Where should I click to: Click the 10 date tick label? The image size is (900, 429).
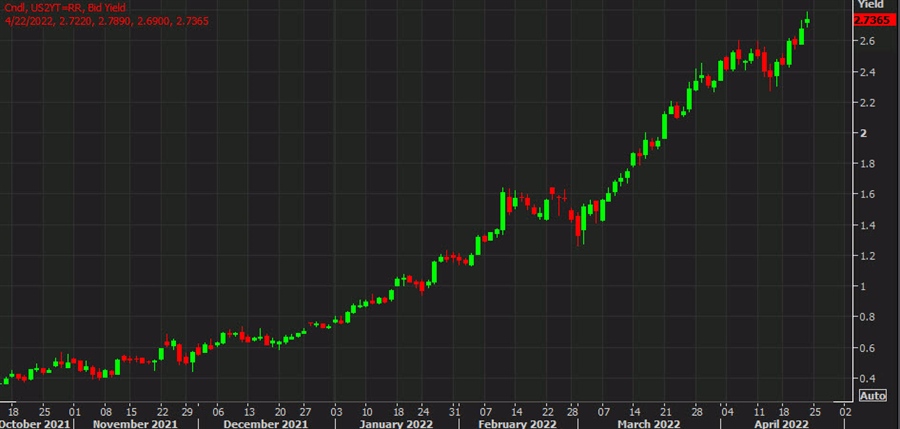pos(367,411)
